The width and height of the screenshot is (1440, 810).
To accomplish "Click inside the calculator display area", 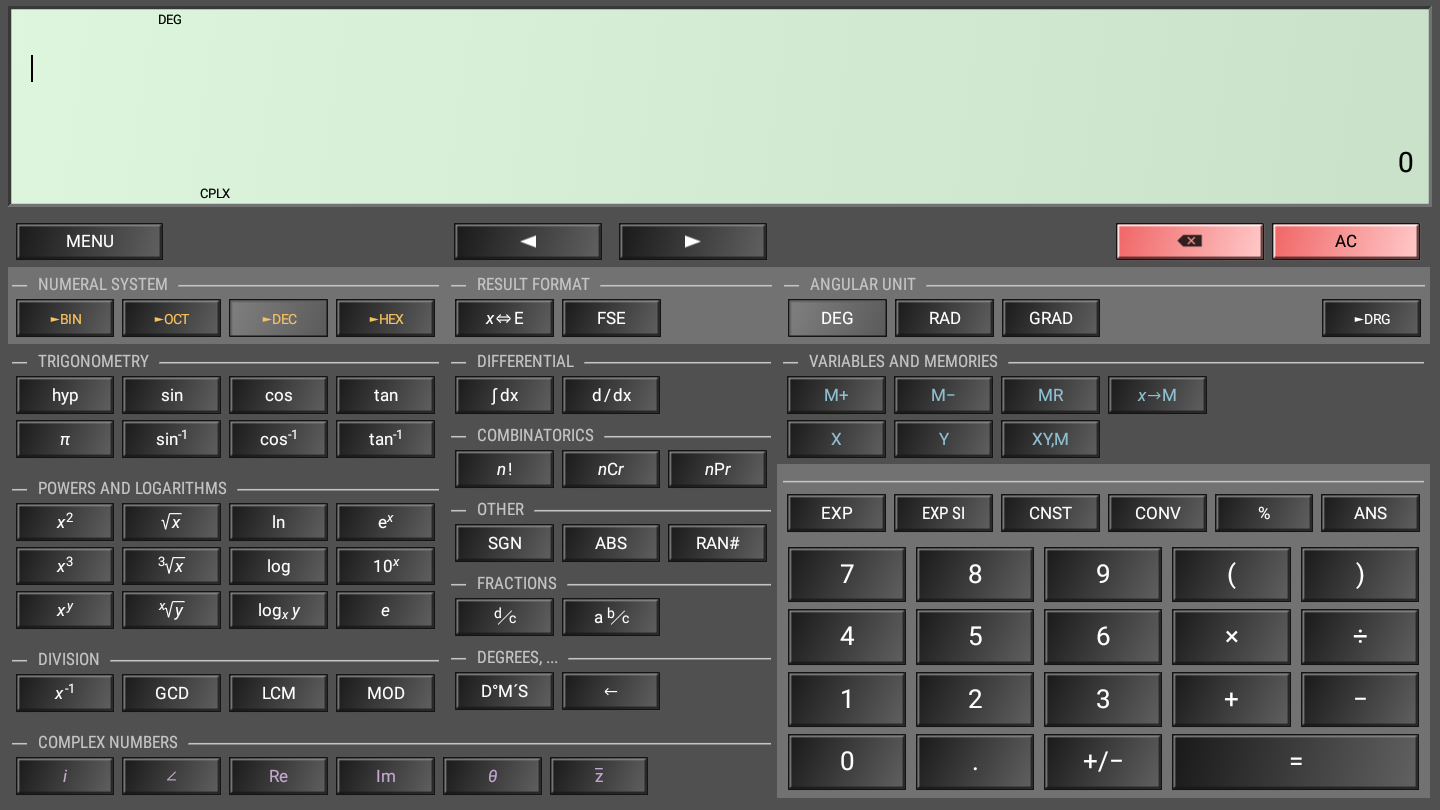I will click(720, 105).
